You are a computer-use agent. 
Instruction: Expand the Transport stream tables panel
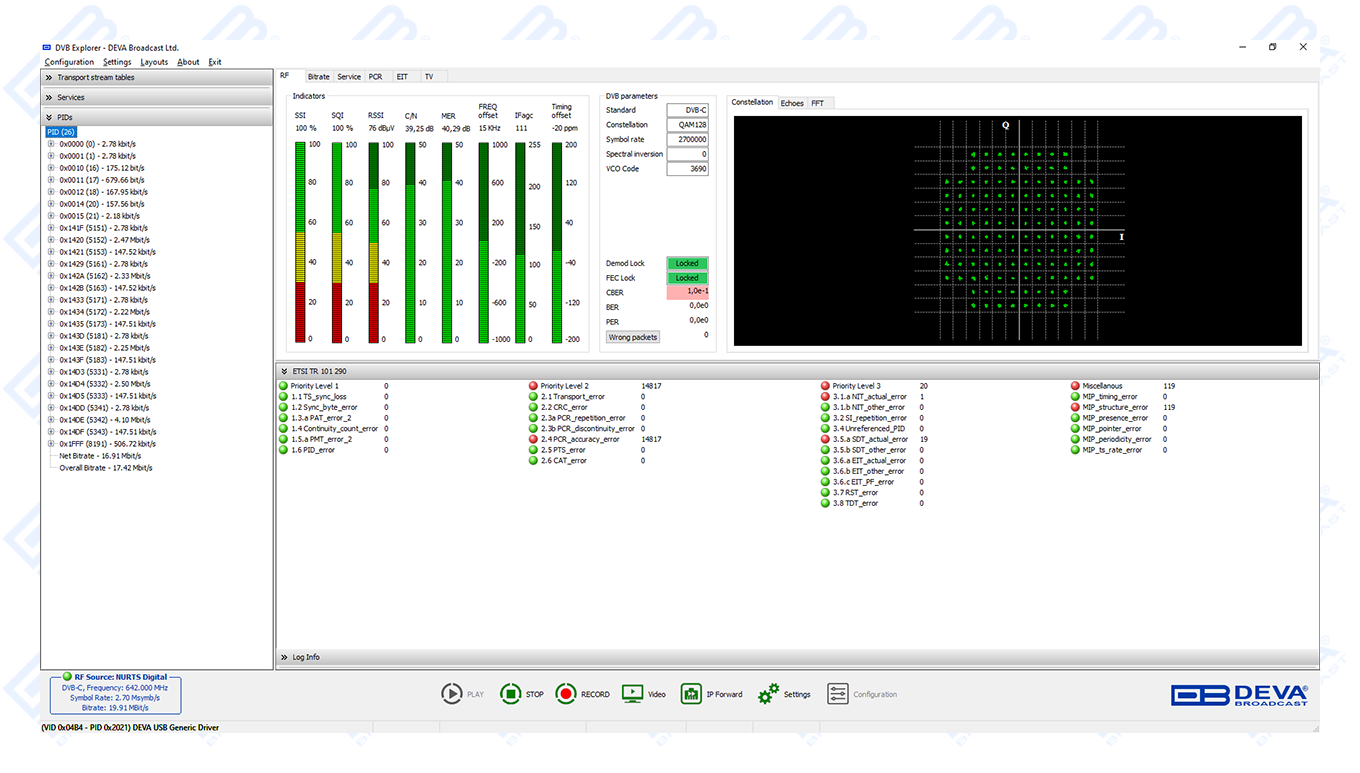(x=48, y=78)
